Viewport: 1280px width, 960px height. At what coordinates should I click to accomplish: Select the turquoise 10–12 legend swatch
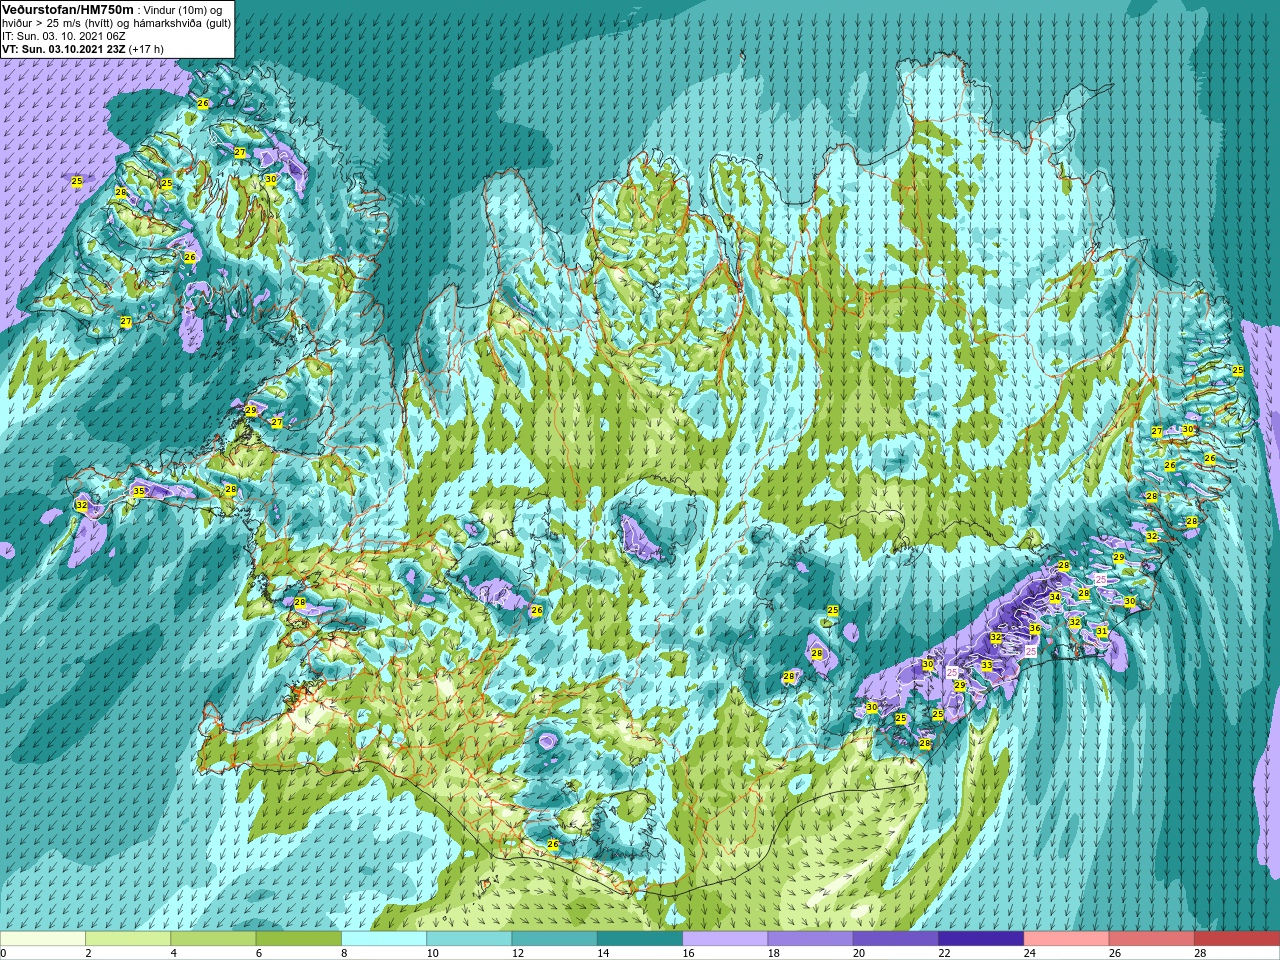point(469,939)
